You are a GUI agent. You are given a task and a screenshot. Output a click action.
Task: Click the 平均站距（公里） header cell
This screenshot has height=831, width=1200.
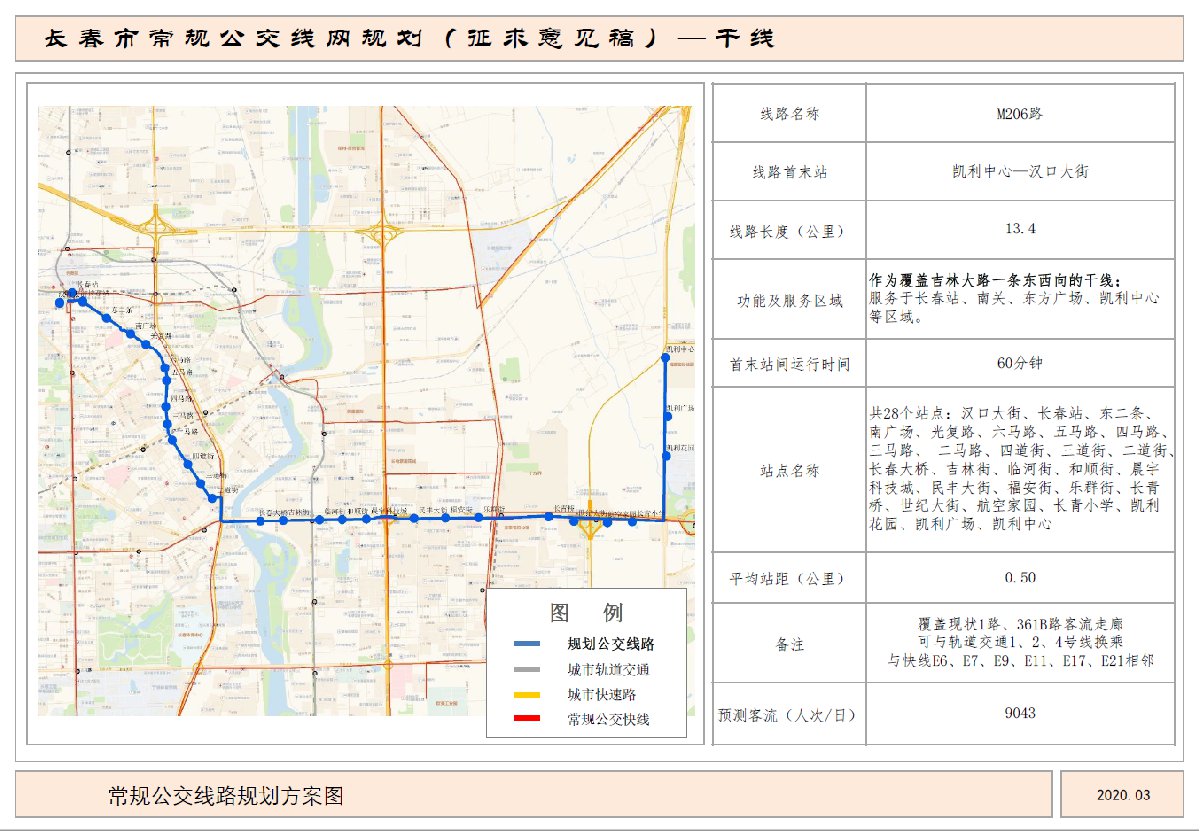pos(789,579)
